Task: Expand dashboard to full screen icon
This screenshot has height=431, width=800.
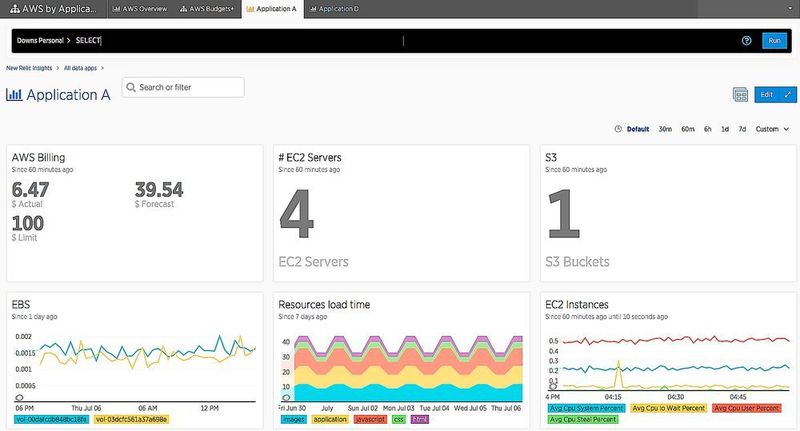Action: click(788, 94)
